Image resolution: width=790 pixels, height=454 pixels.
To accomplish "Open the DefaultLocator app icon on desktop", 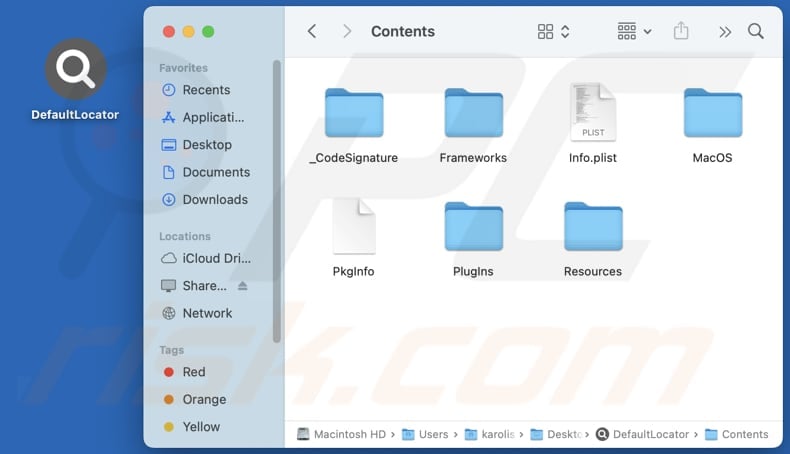I will (x=76, y=69).
